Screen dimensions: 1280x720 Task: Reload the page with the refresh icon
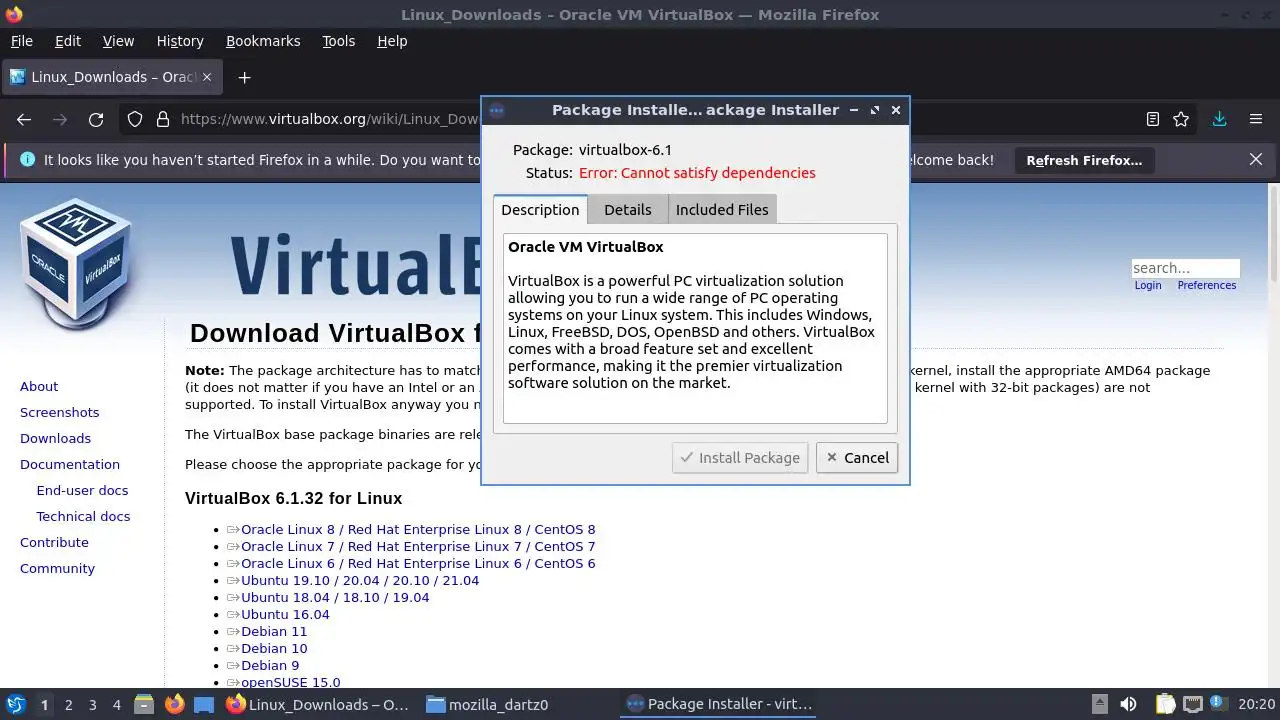(96, 119)
